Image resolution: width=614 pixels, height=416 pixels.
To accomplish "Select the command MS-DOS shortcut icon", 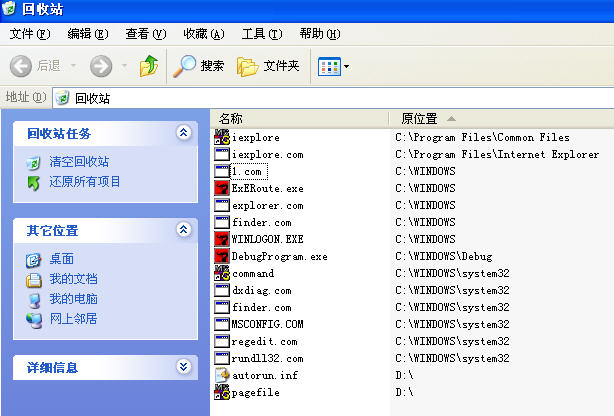I will point(222,273).
